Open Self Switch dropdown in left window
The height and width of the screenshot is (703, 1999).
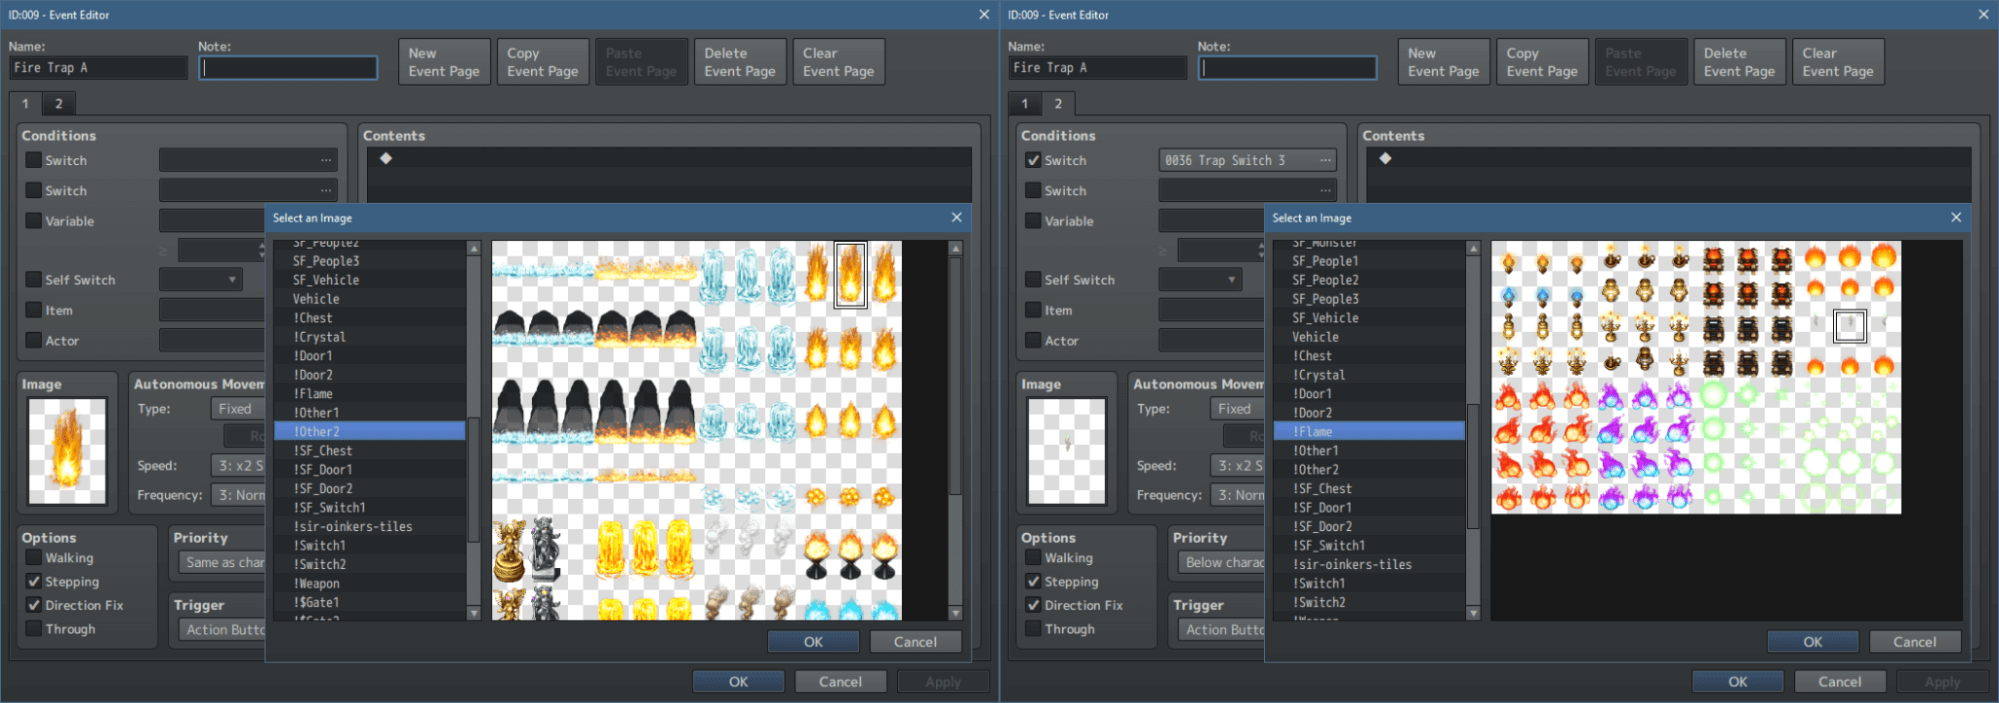tap(200, 280)
